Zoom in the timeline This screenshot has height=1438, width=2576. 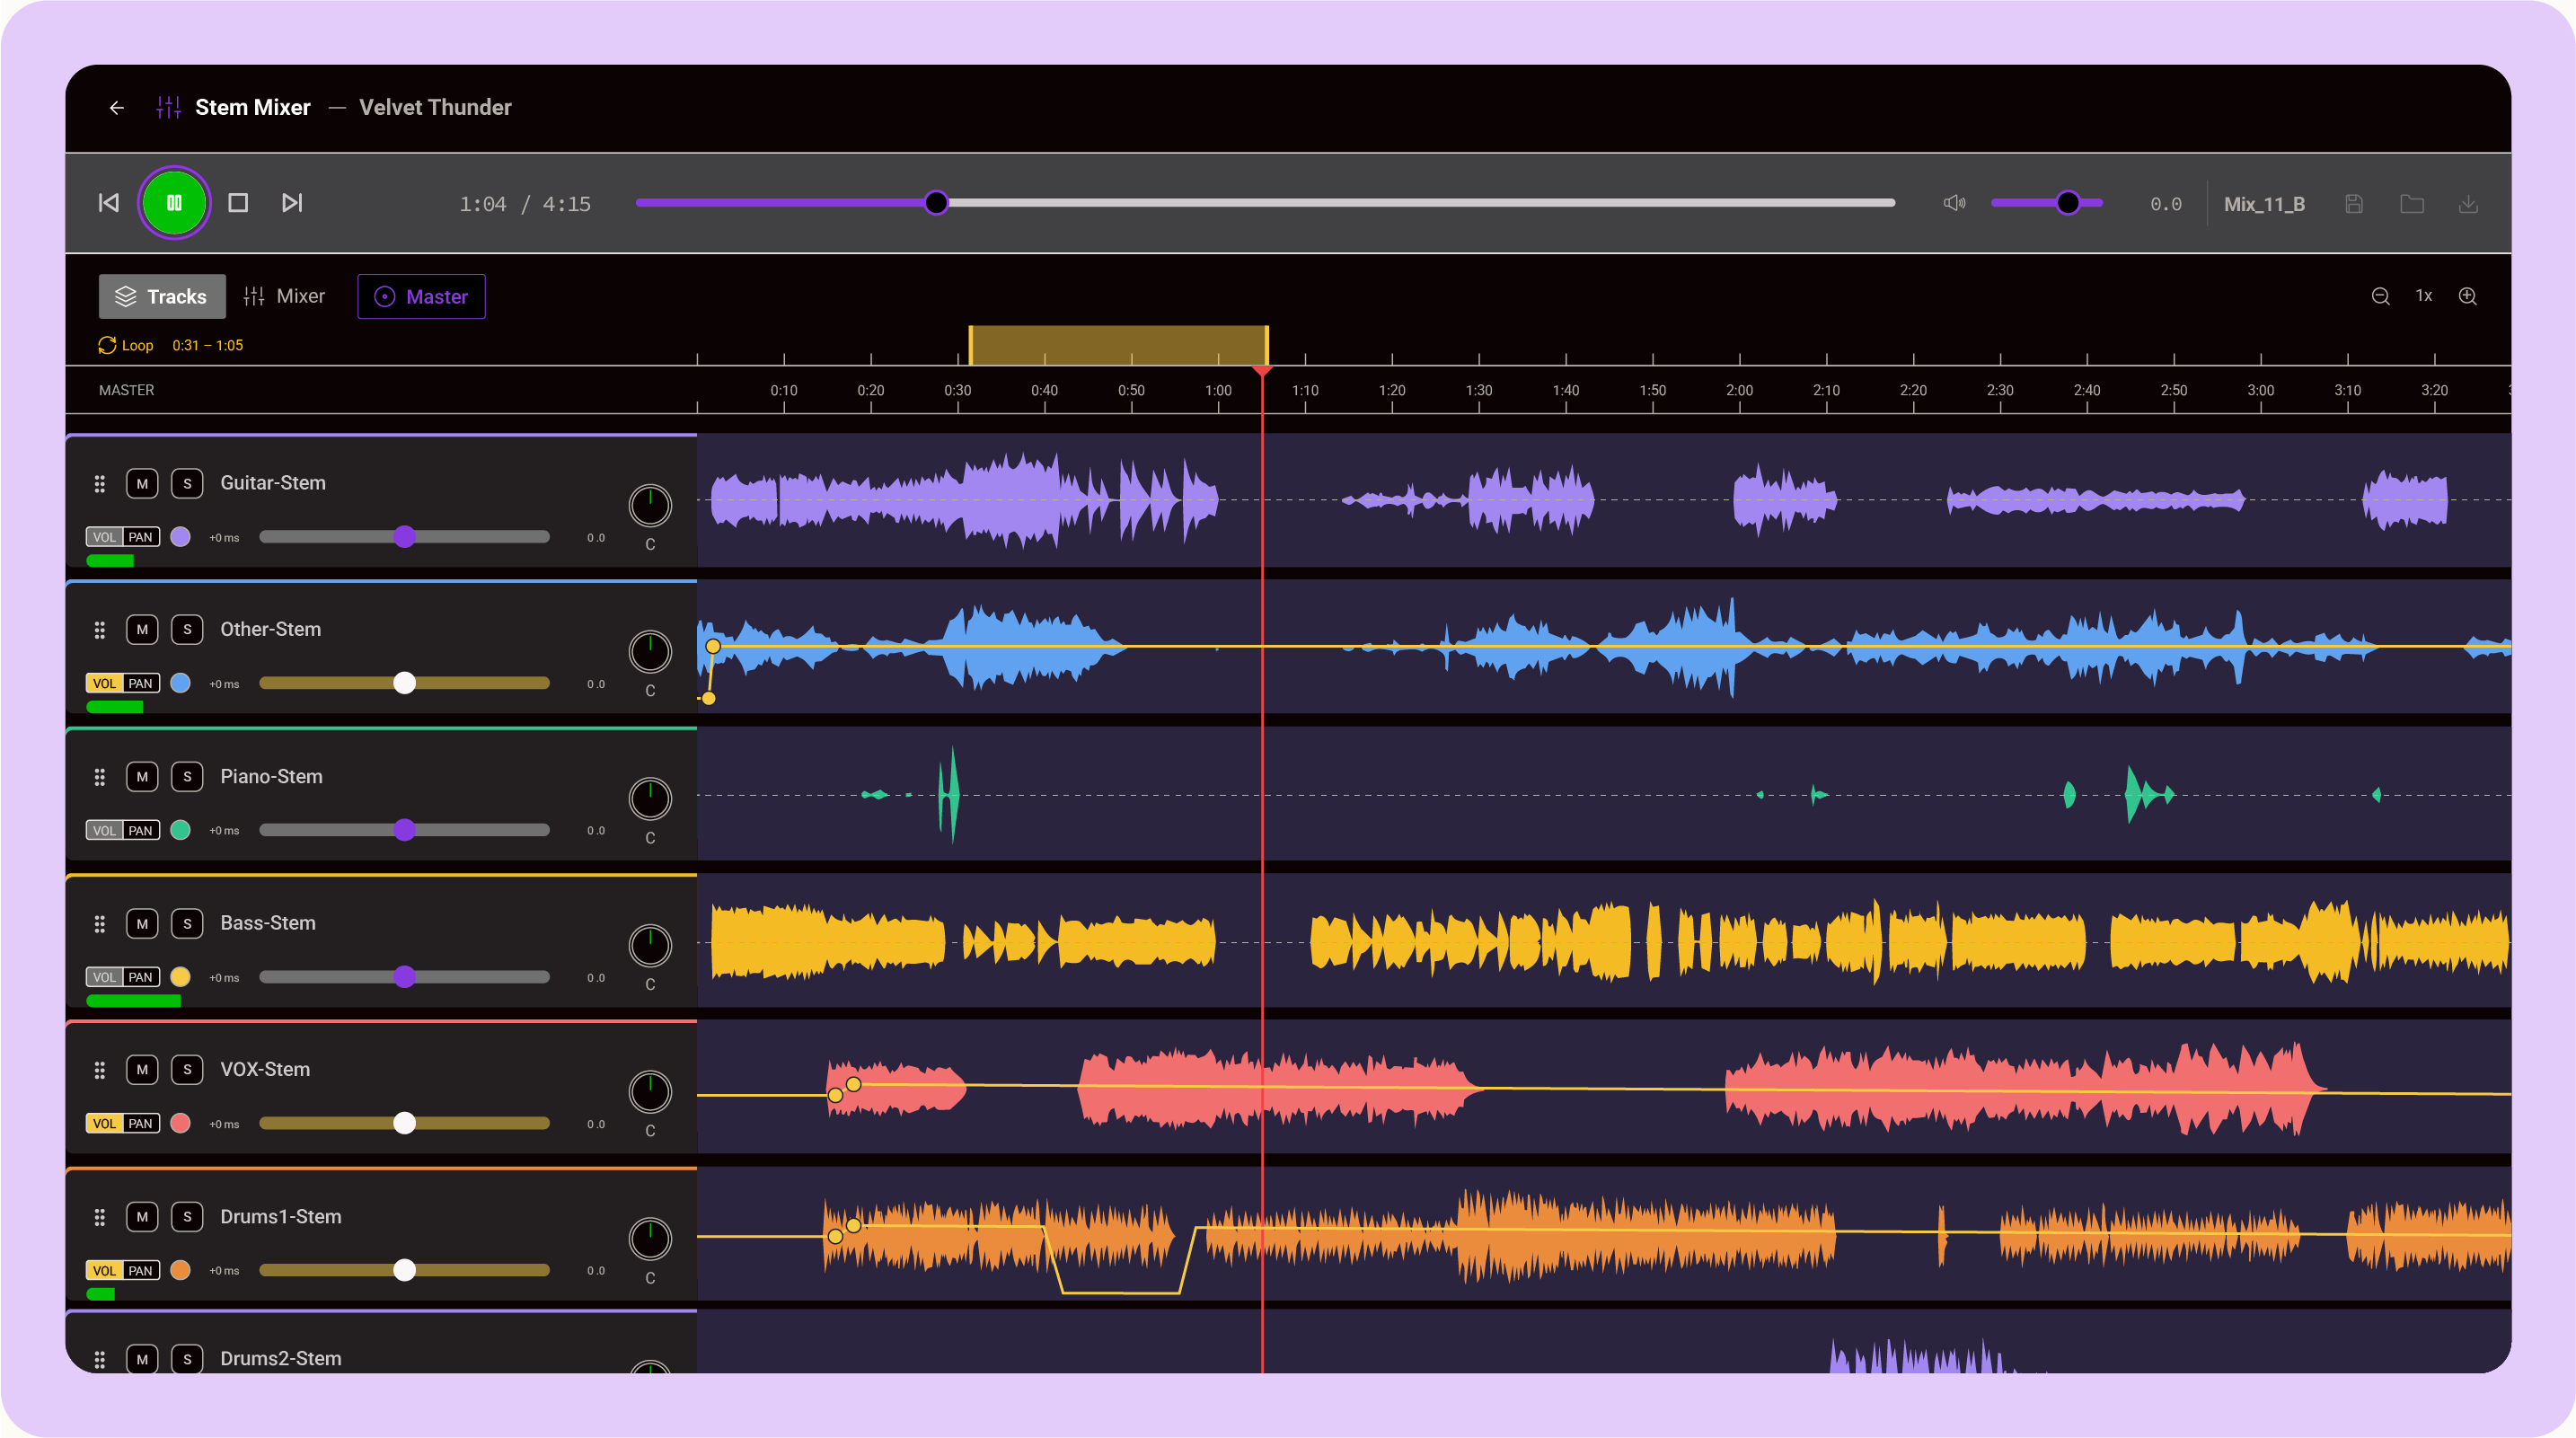tap(2468, 296)
